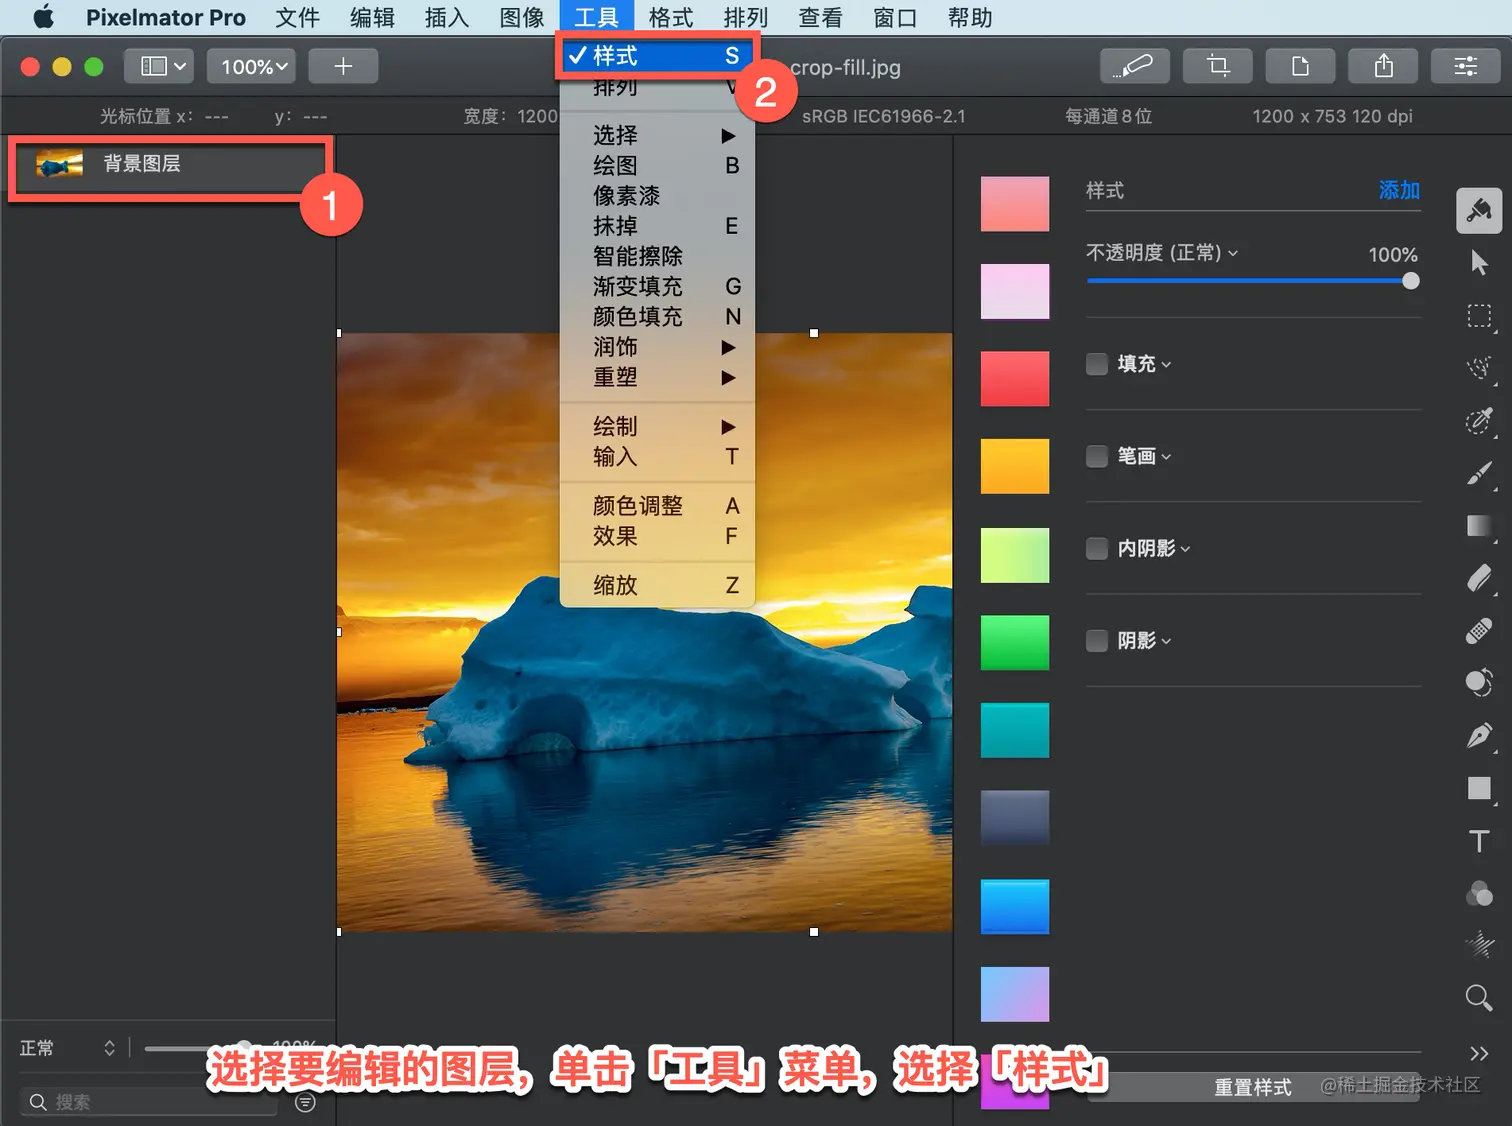
Task: Apply the teal style preset swatch
Action: click(1015, 730)
